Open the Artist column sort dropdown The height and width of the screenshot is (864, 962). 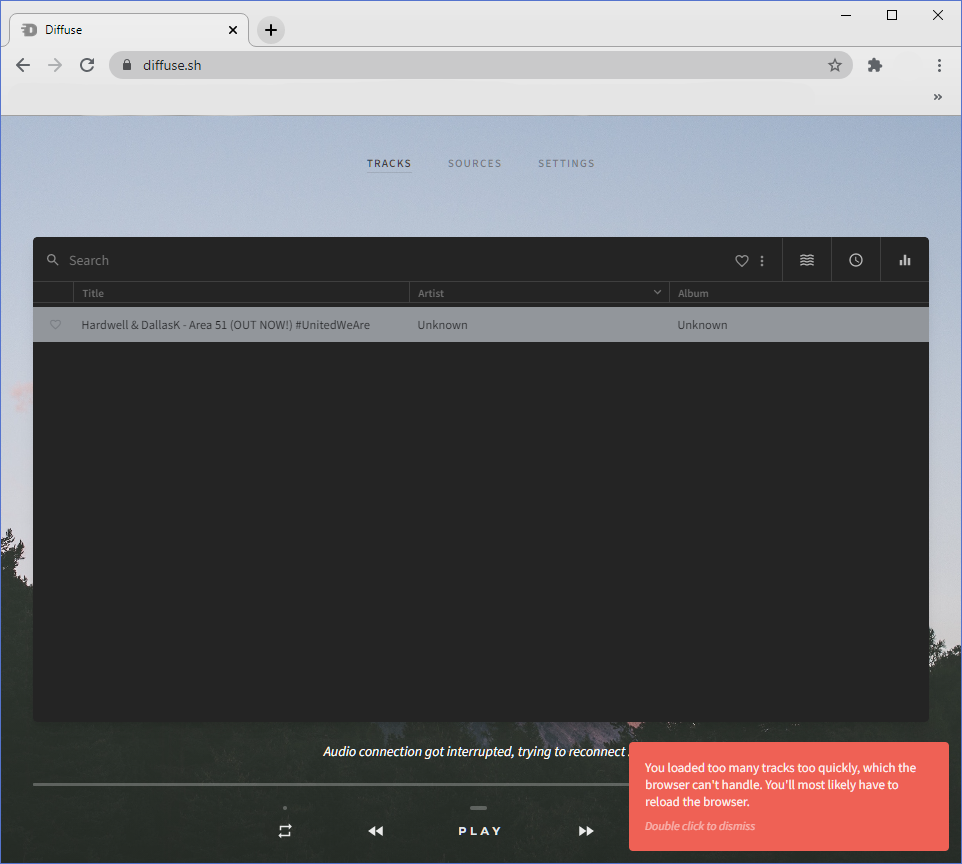tap(657, 292)
